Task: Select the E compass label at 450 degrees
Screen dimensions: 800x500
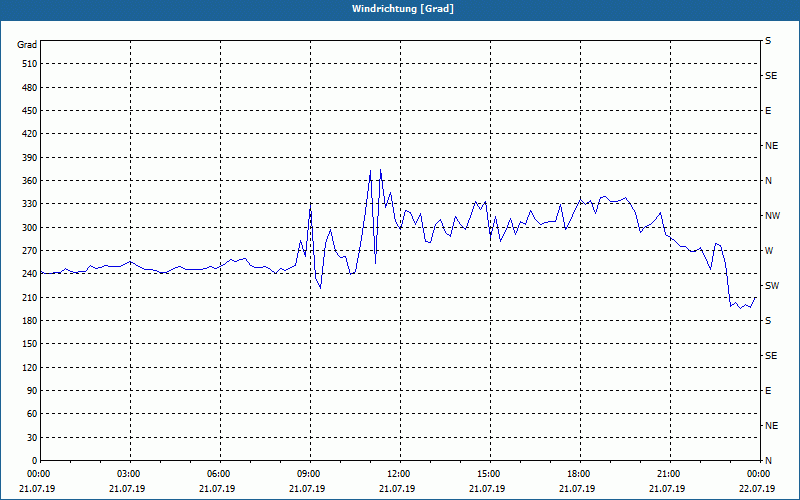Action: pos(768,111)
